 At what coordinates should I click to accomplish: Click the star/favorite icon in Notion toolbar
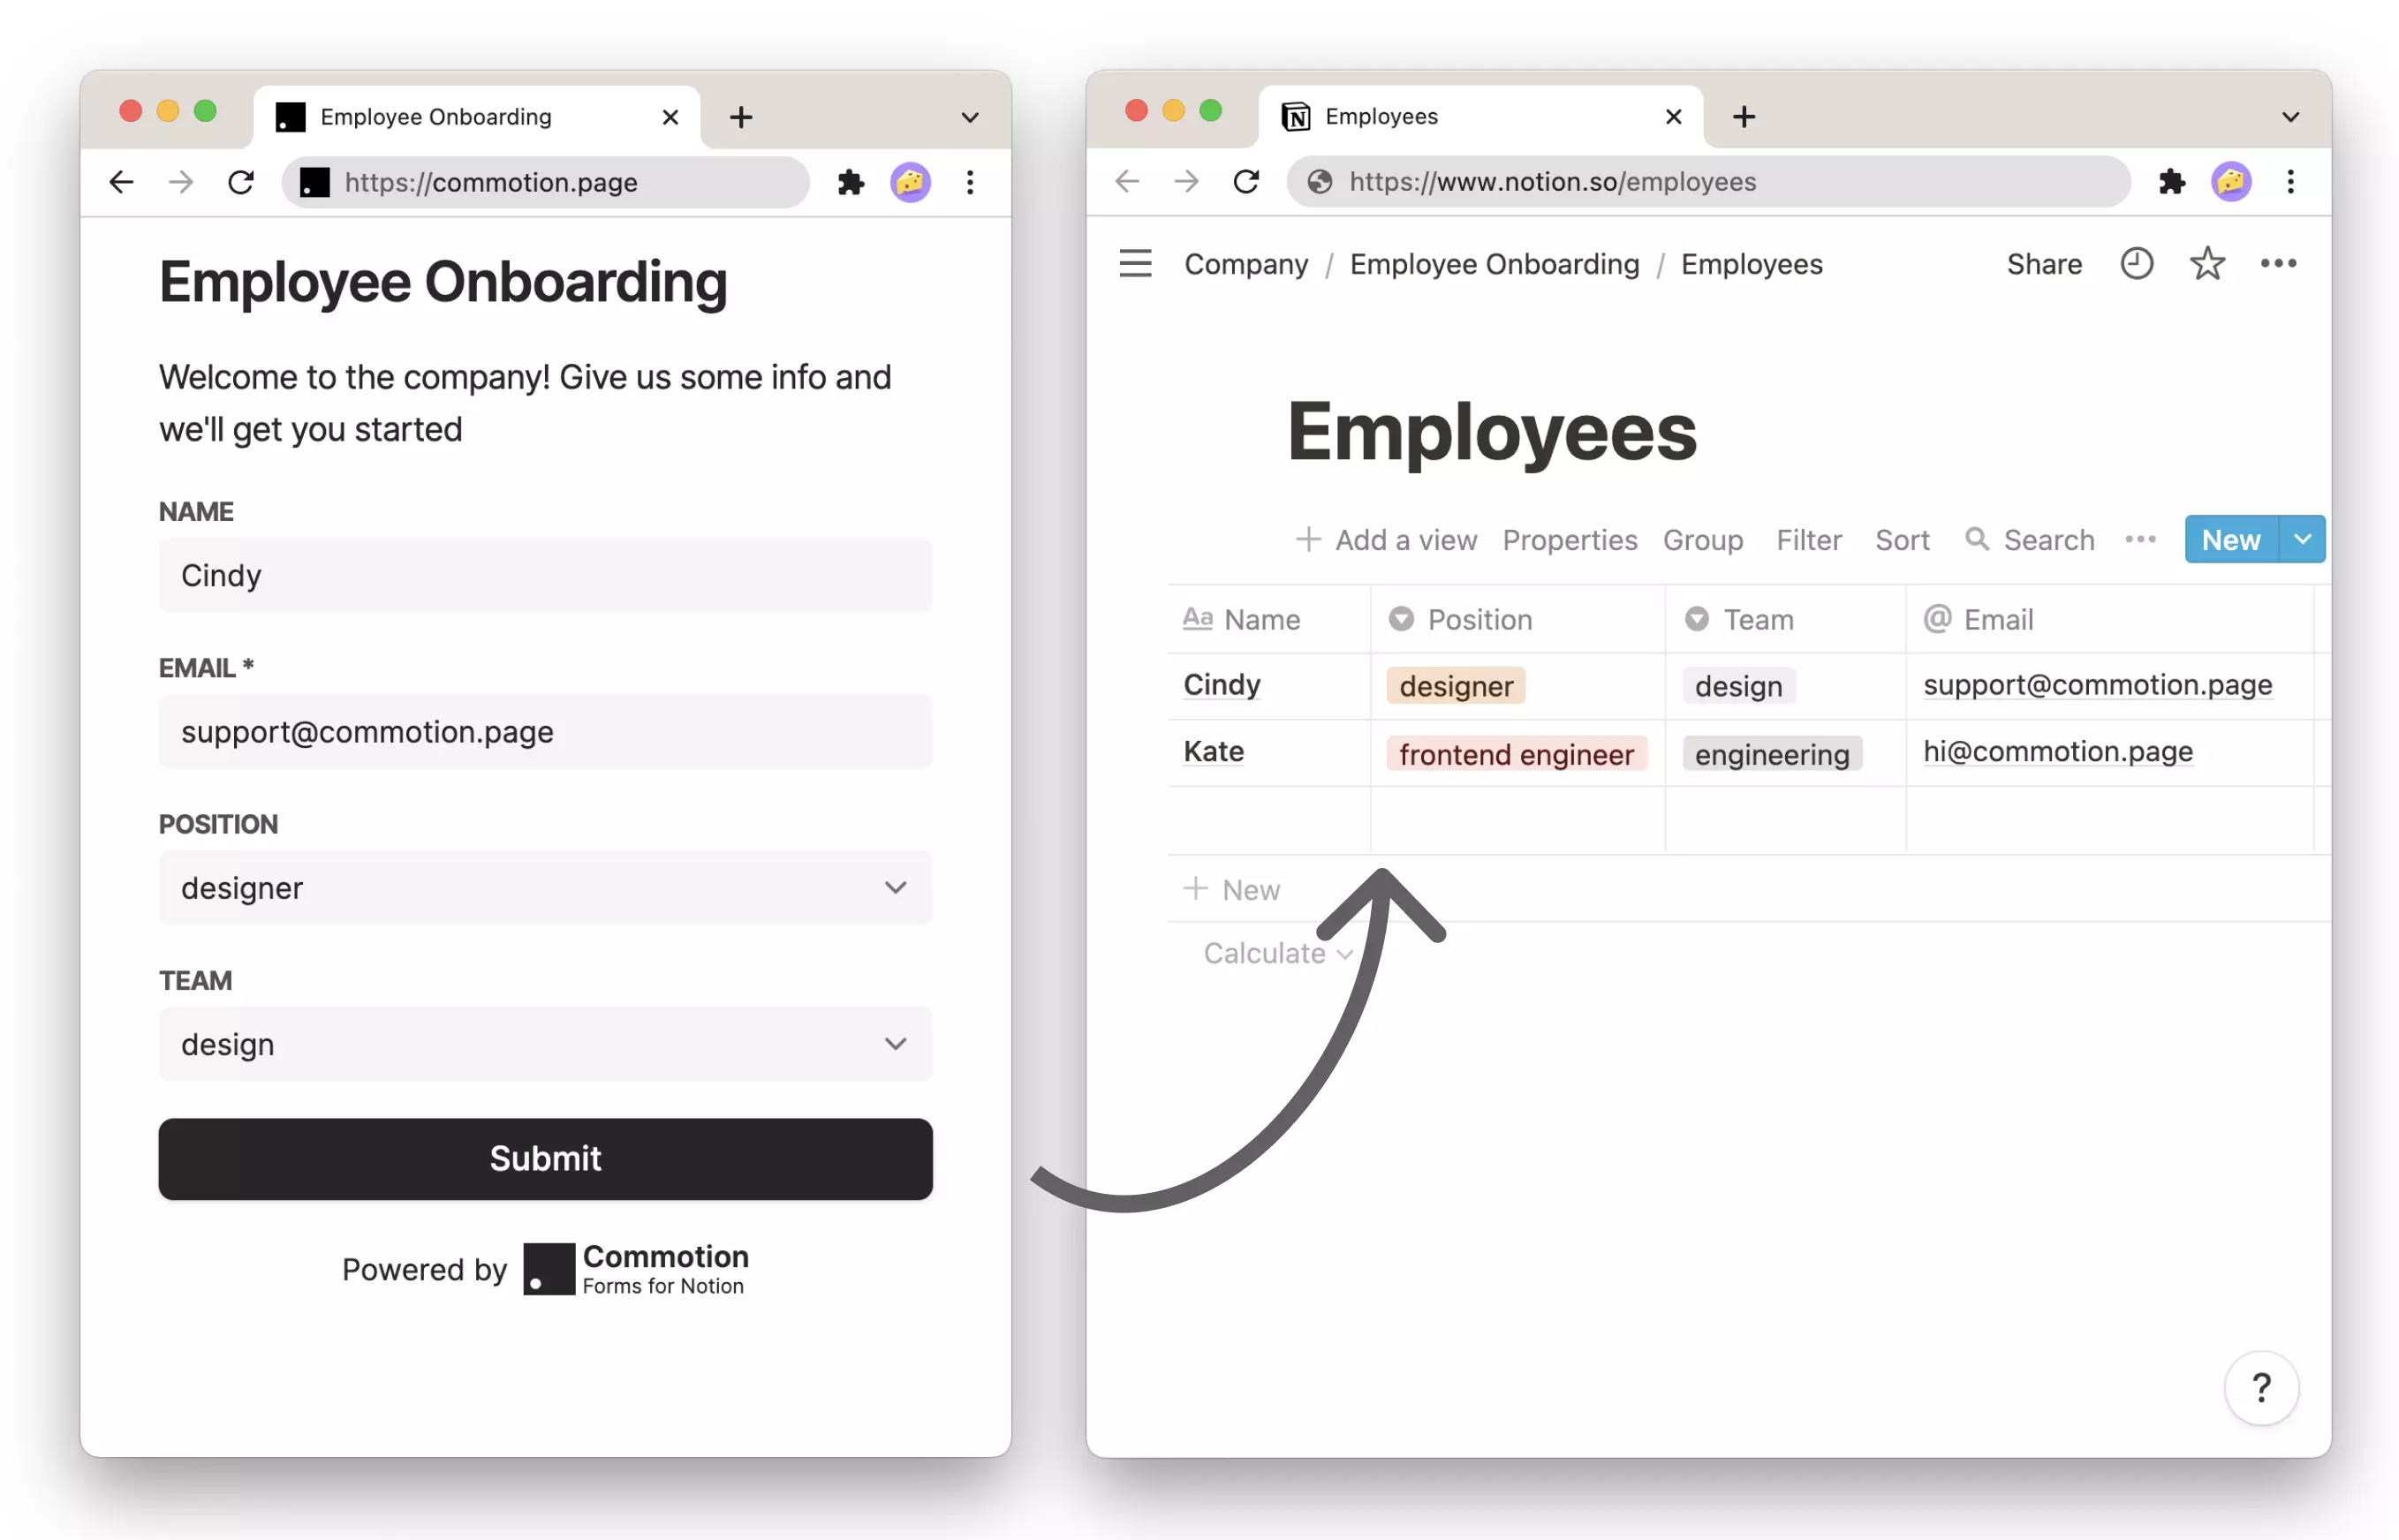pos(2206,264)
